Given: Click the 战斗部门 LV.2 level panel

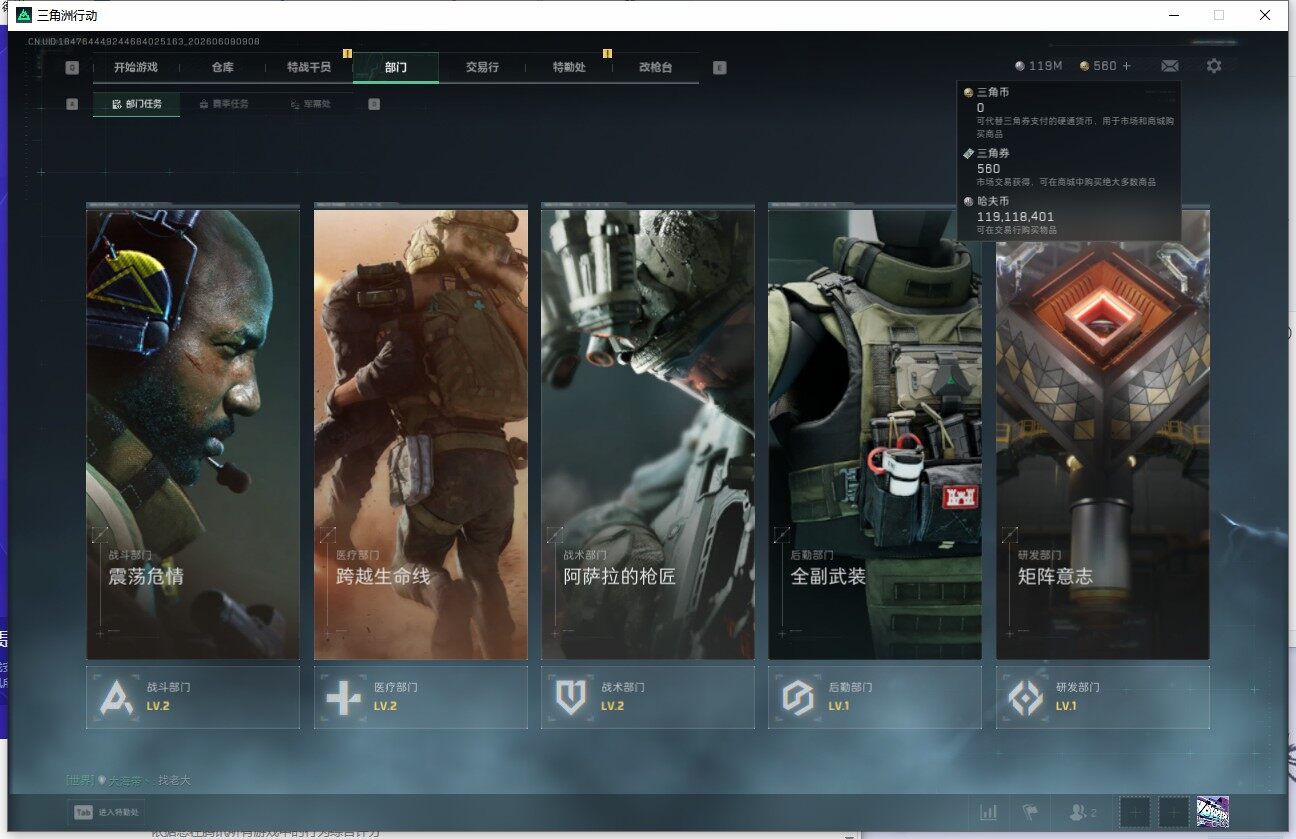Looking at the screenshot, I should click(x=193, y=697).
